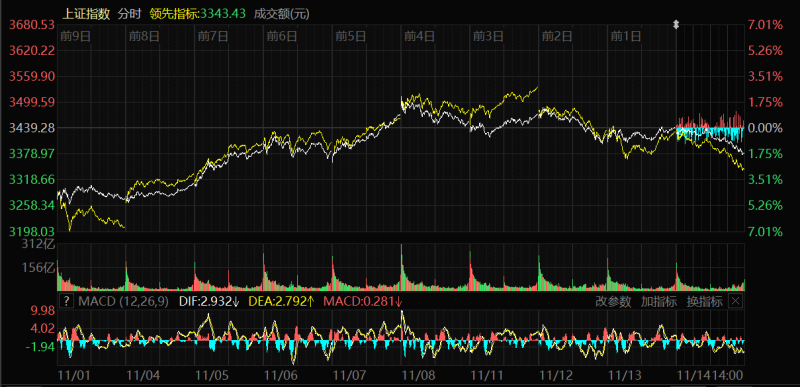Select the 前9日 day marker
This screenshot has width=800, height=387.
pos(76,36)
